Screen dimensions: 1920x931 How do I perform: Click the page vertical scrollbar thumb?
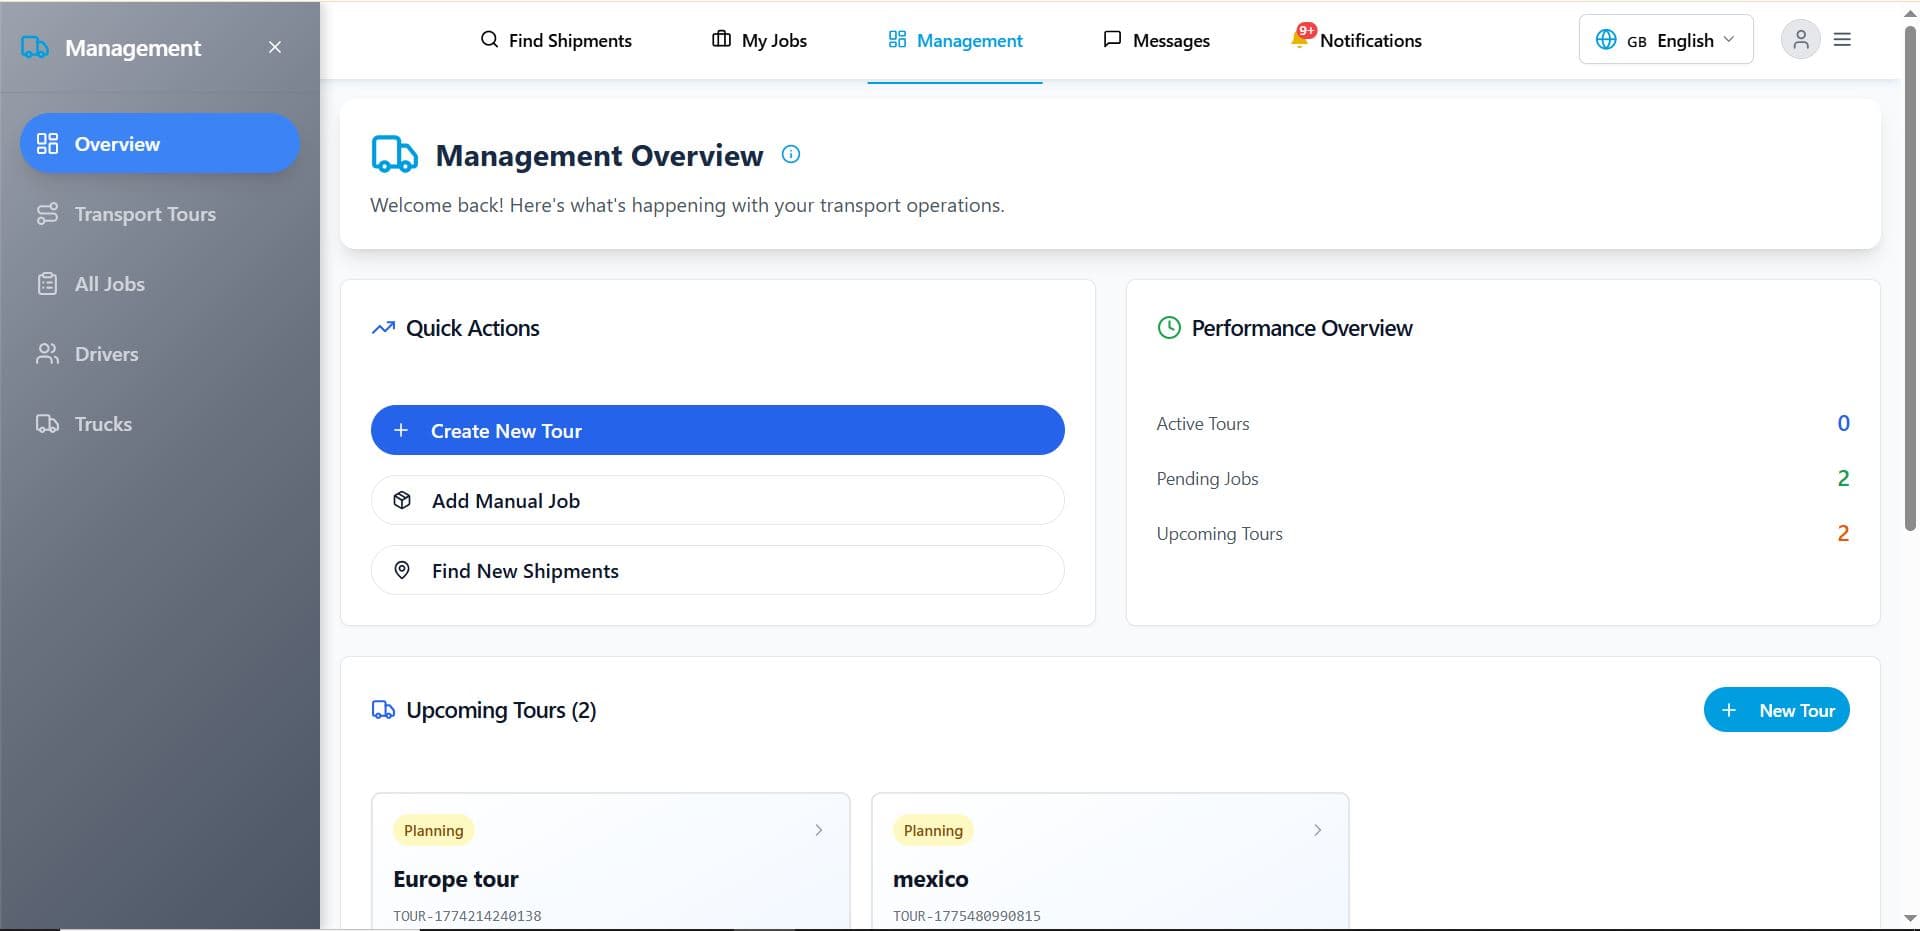click(x=1910, y=277)
